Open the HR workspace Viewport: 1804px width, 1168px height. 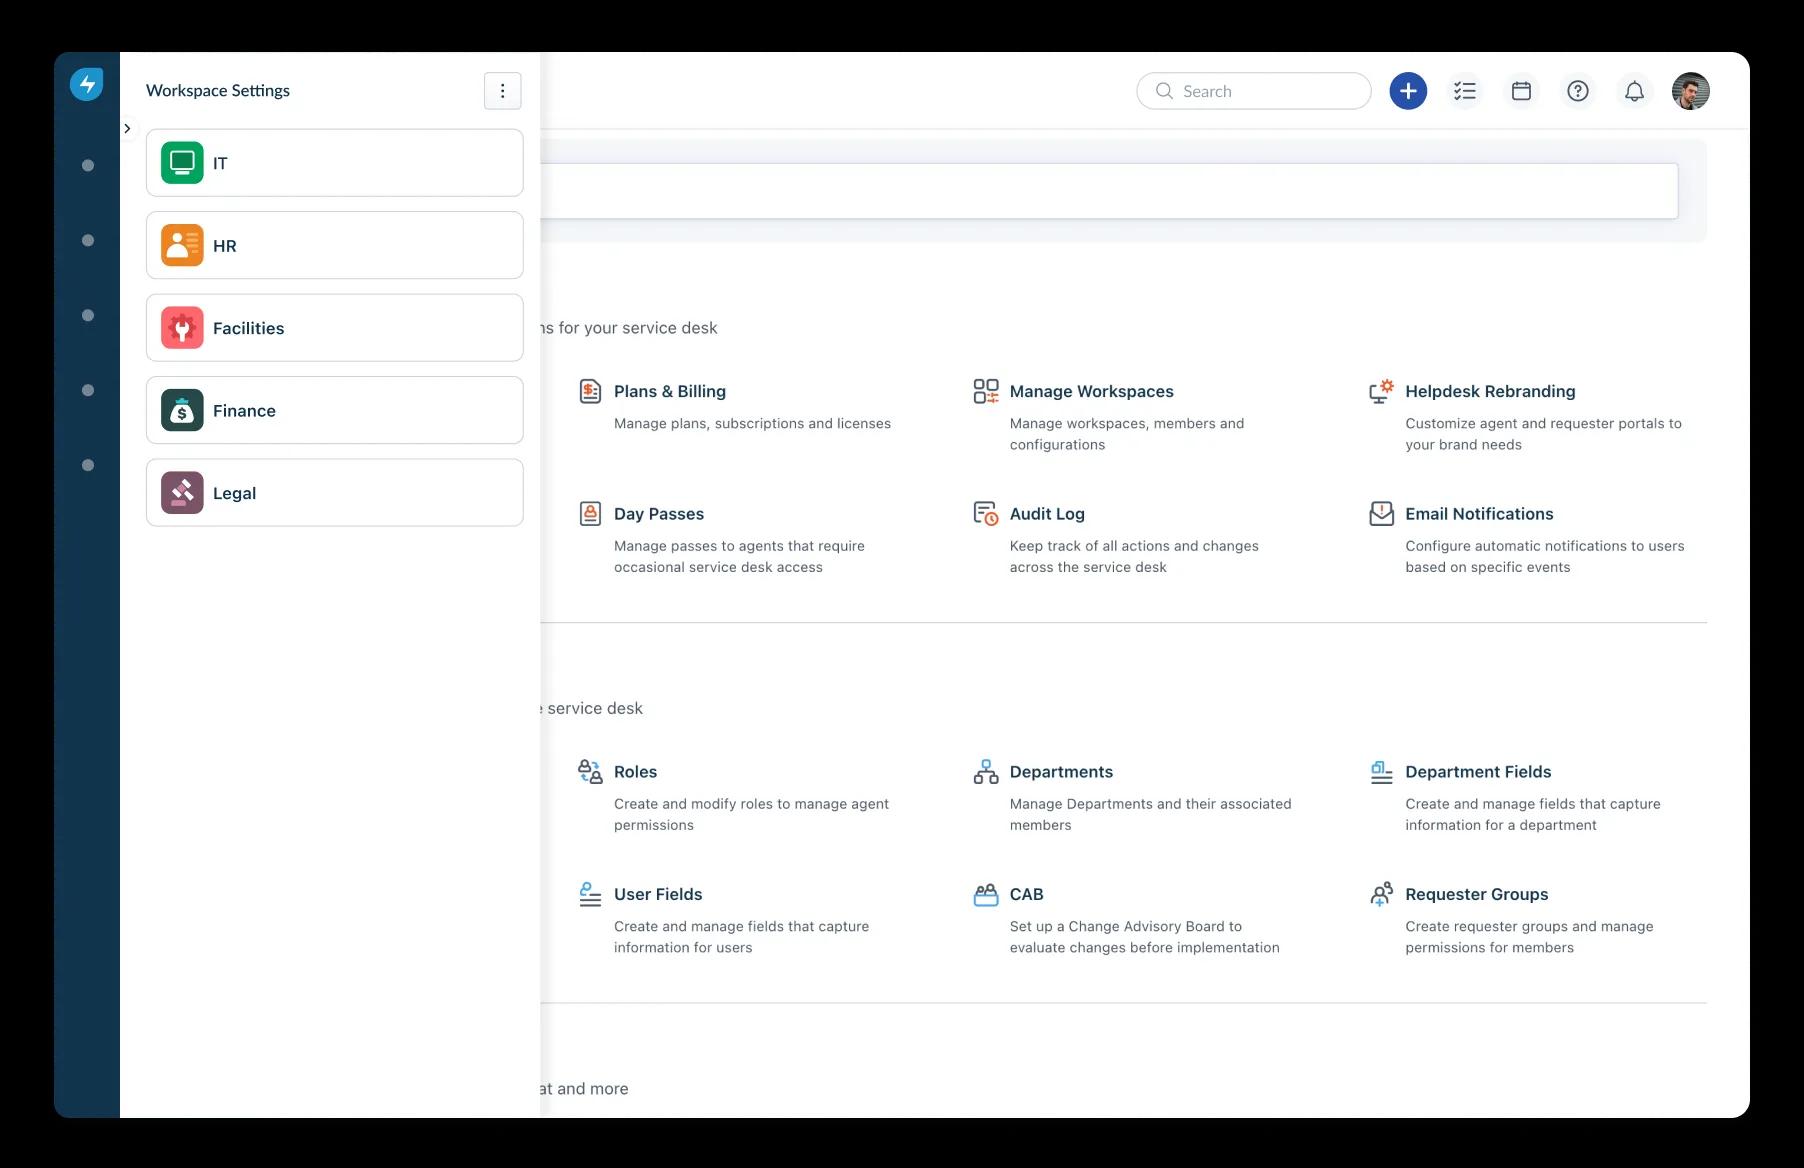(334, 245)
